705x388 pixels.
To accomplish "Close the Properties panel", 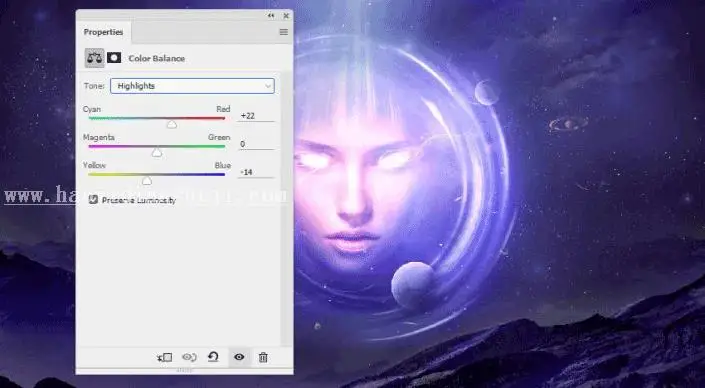I will point(286,16).
